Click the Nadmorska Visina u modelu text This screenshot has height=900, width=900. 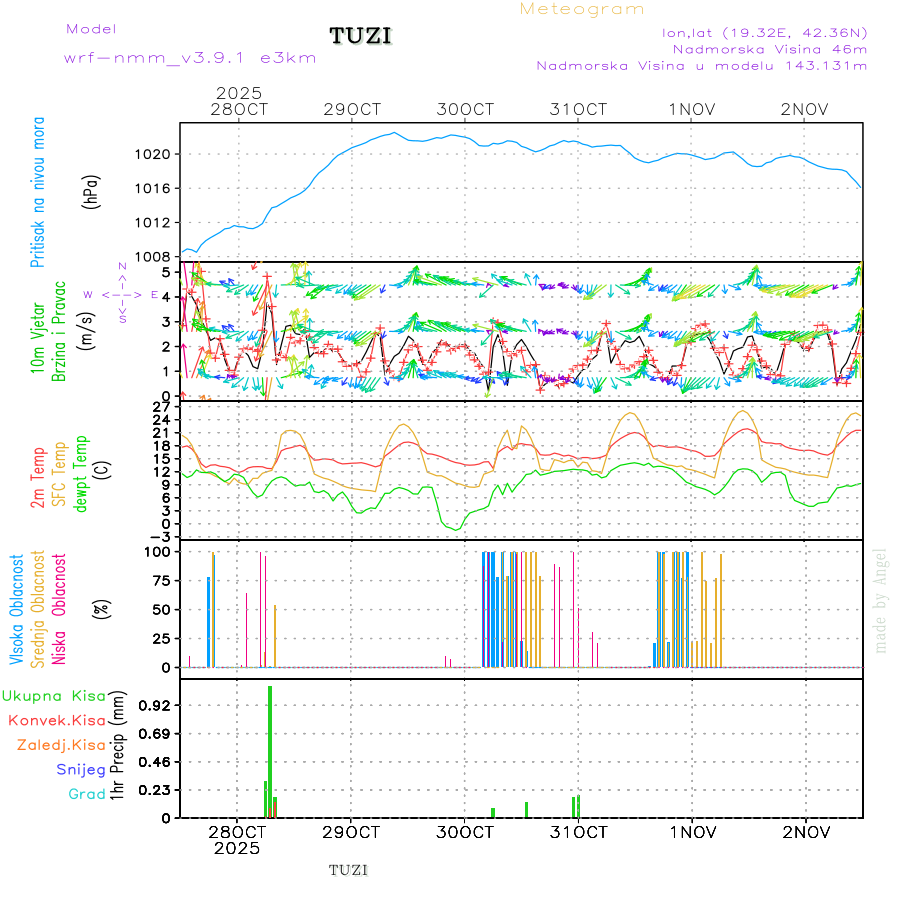click(701, 66)
